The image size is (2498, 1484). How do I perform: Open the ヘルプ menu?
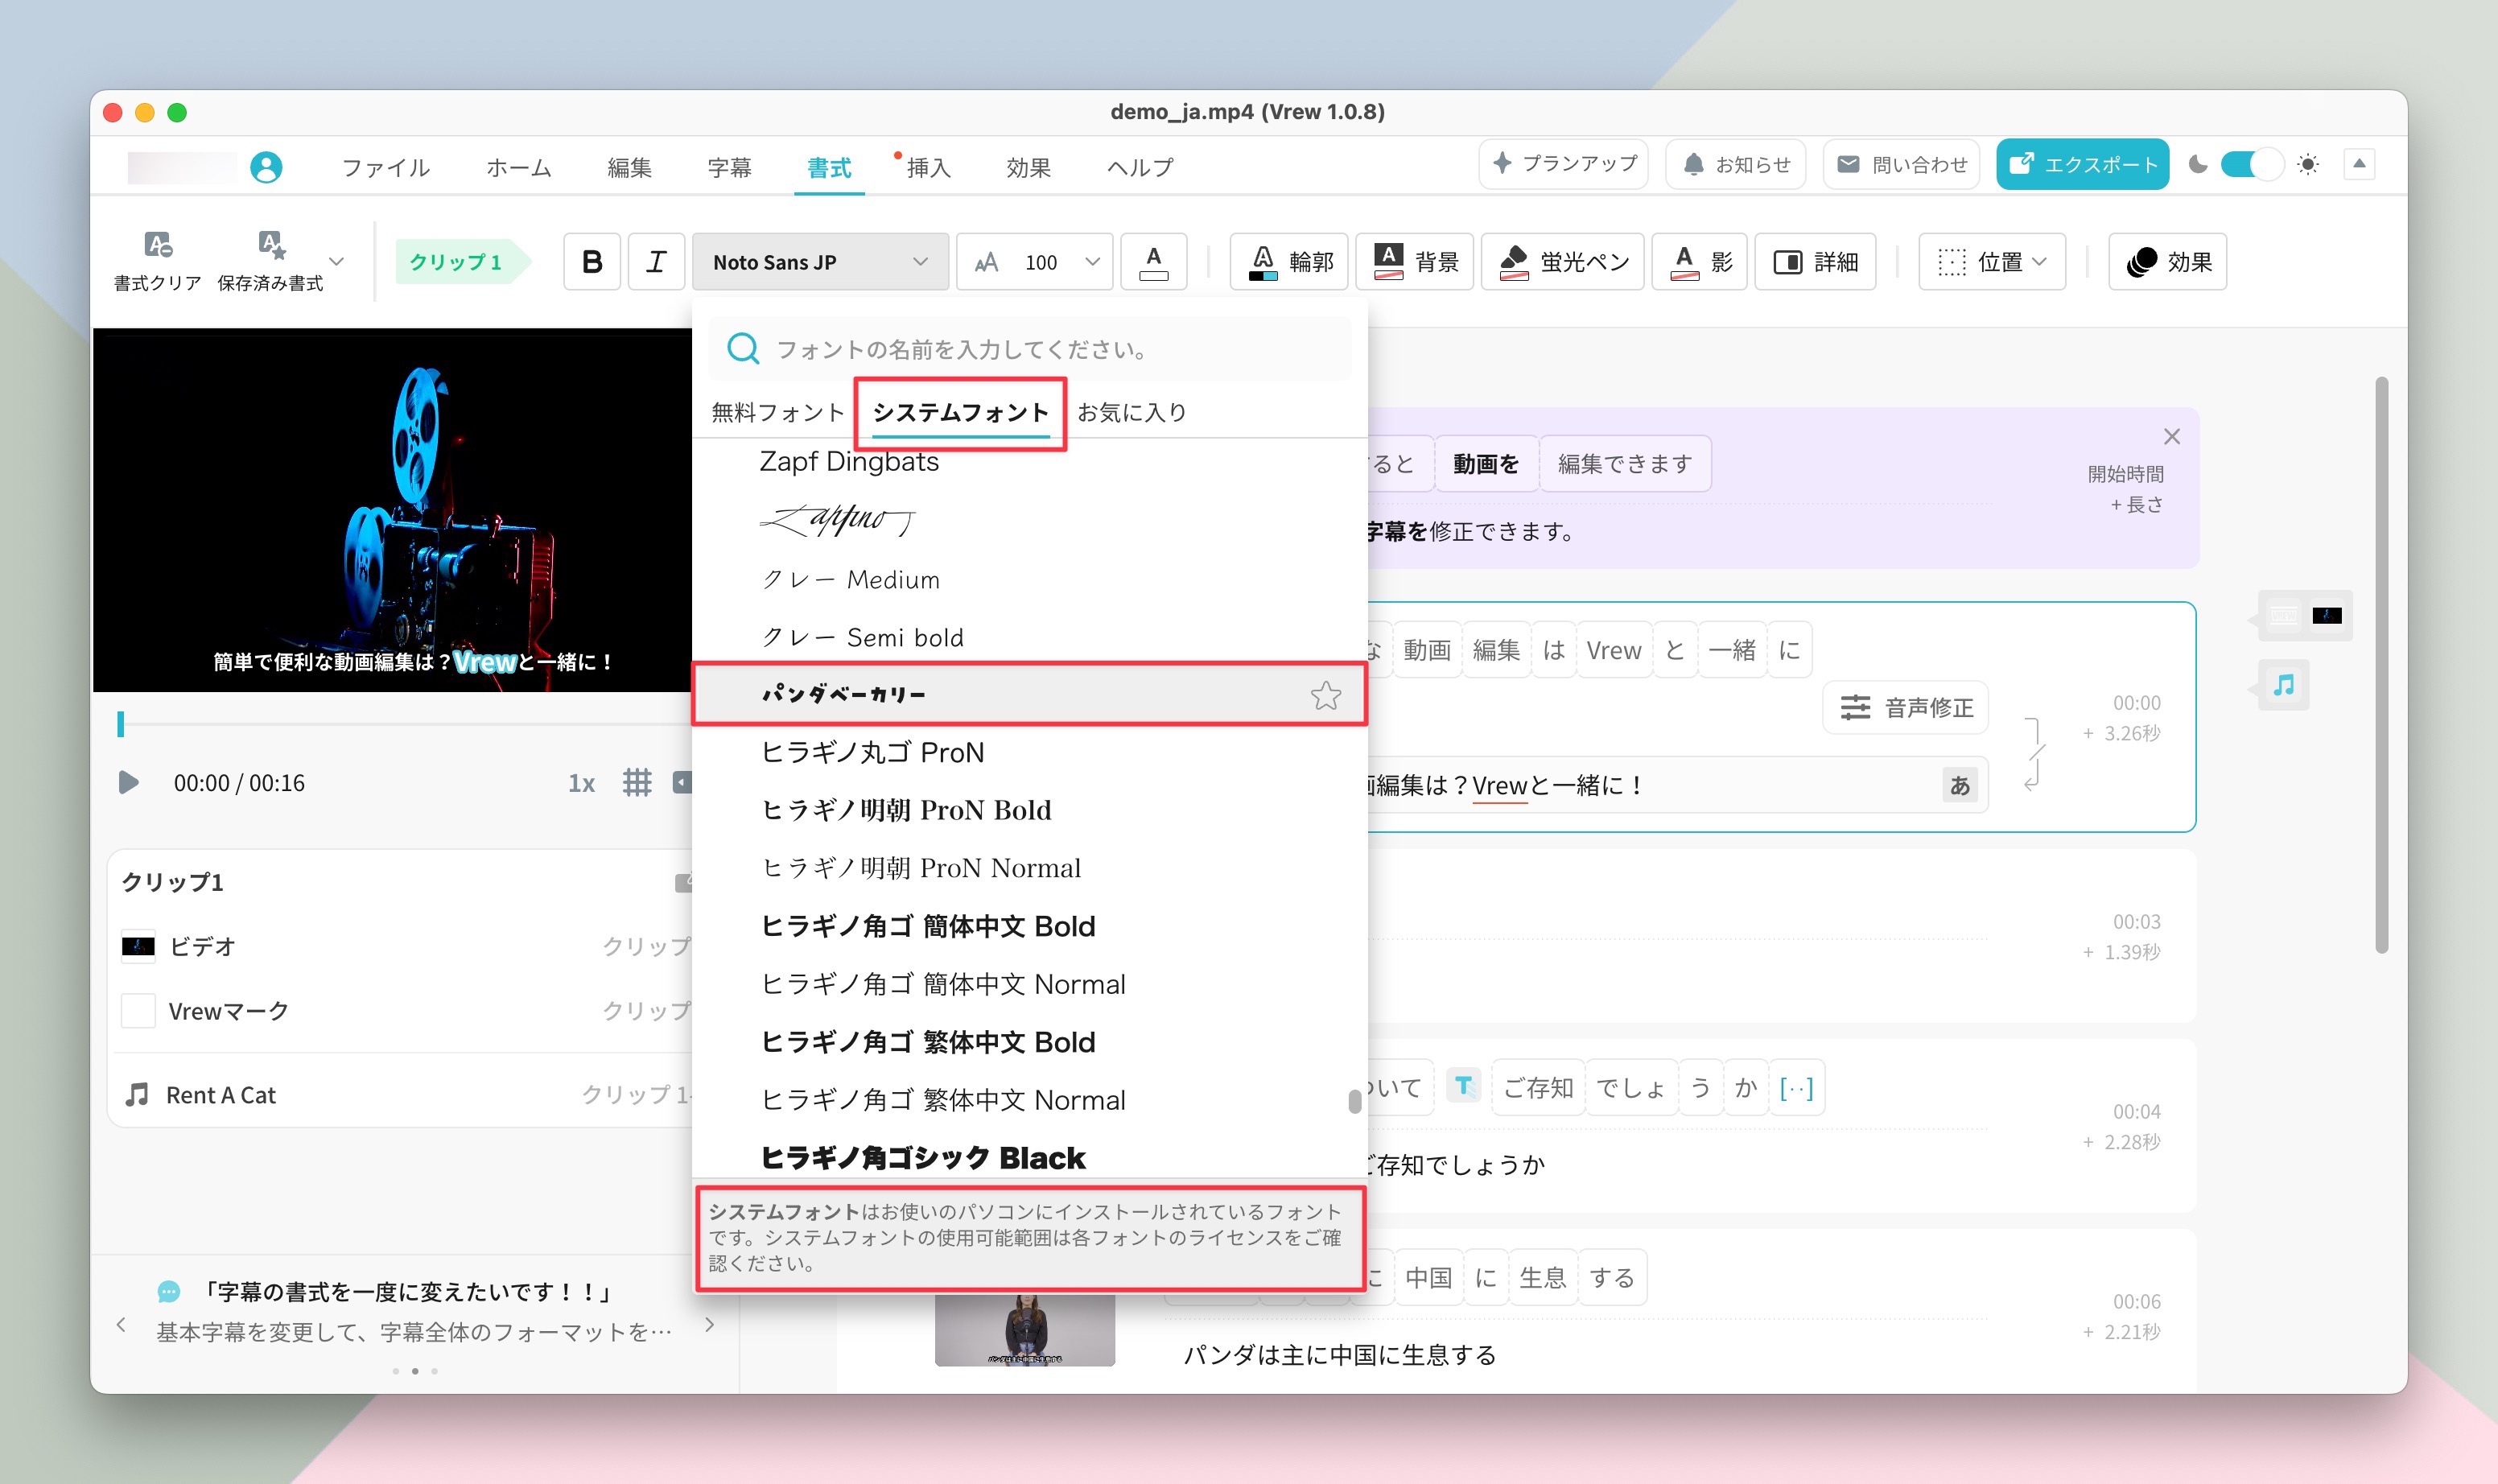click(x=1140, y=167)
